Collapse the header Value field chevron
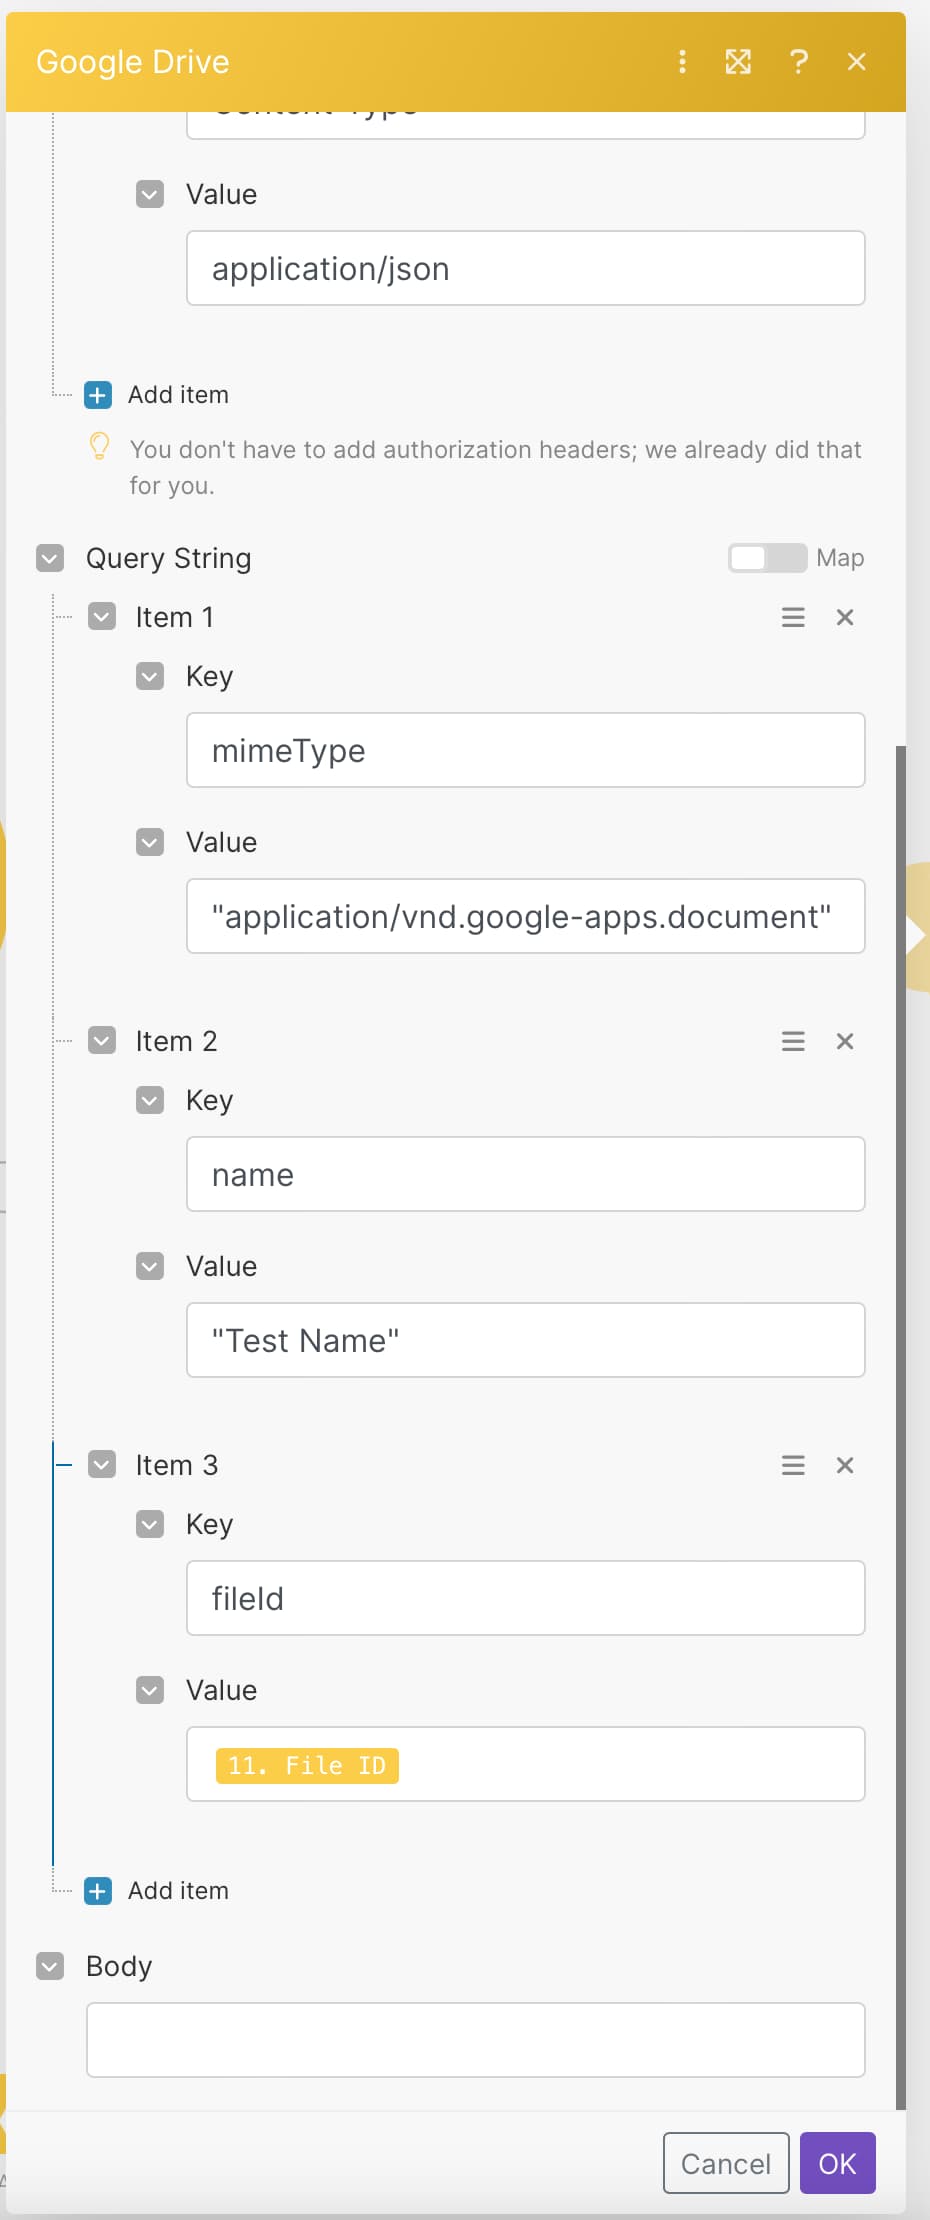930x2220 pixels. tap(150, 194)
